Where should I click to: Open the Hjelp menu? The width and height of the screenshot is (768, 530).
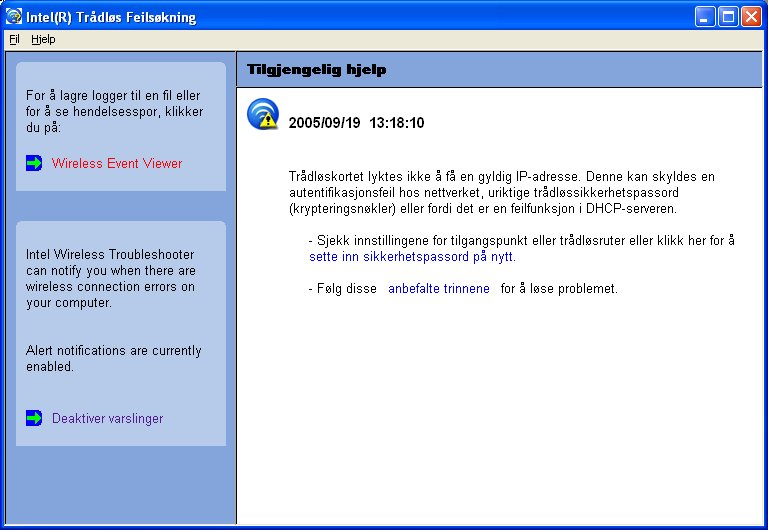(43, 39)
